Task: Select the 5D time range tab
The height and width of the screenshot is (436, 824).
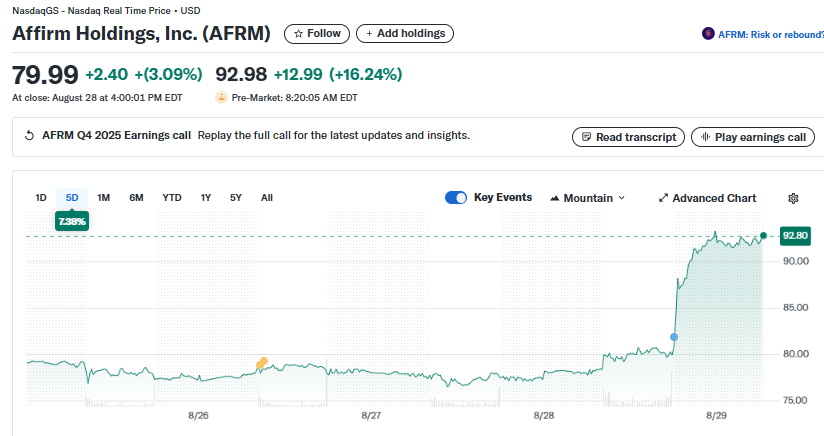Action: 72,198
